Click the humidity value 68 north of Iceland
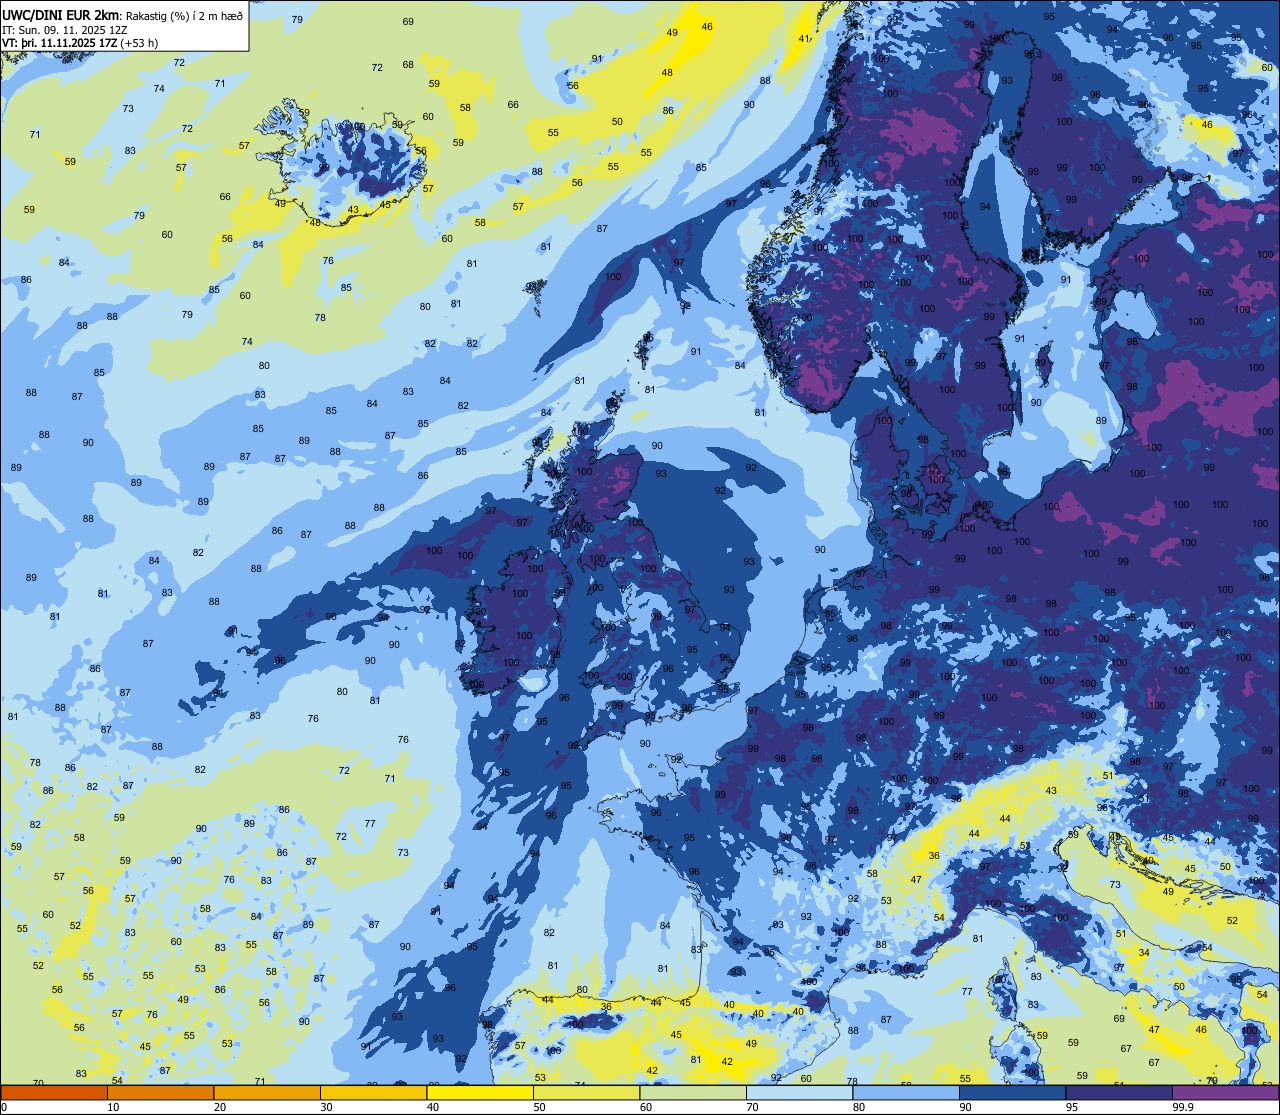 (x=408, y=65)
